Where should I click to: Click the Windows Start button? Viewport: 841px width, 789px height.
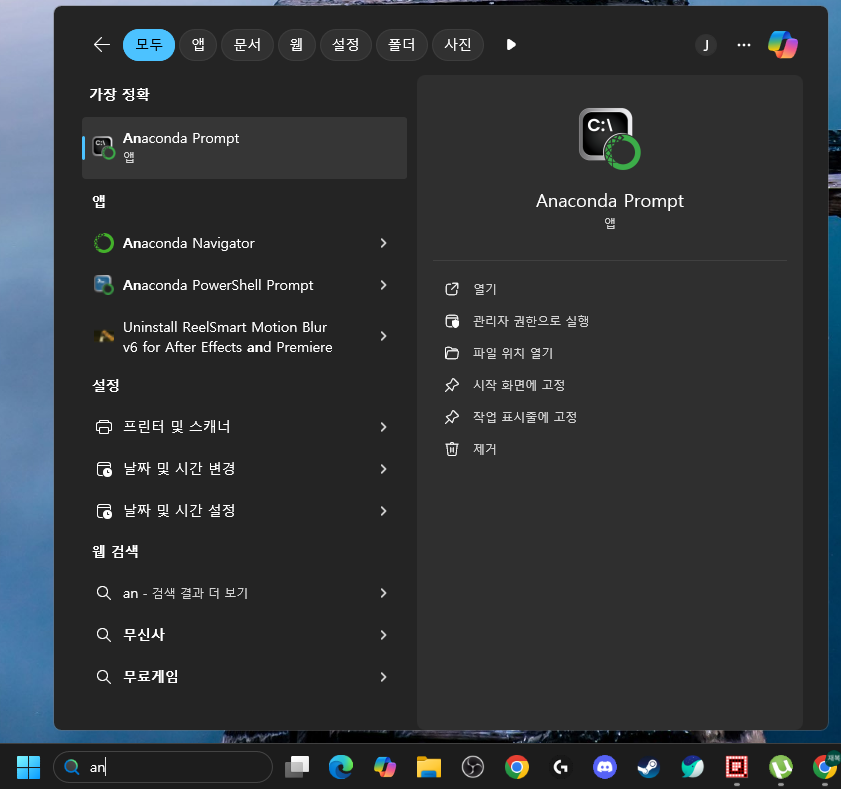point(28,767)
